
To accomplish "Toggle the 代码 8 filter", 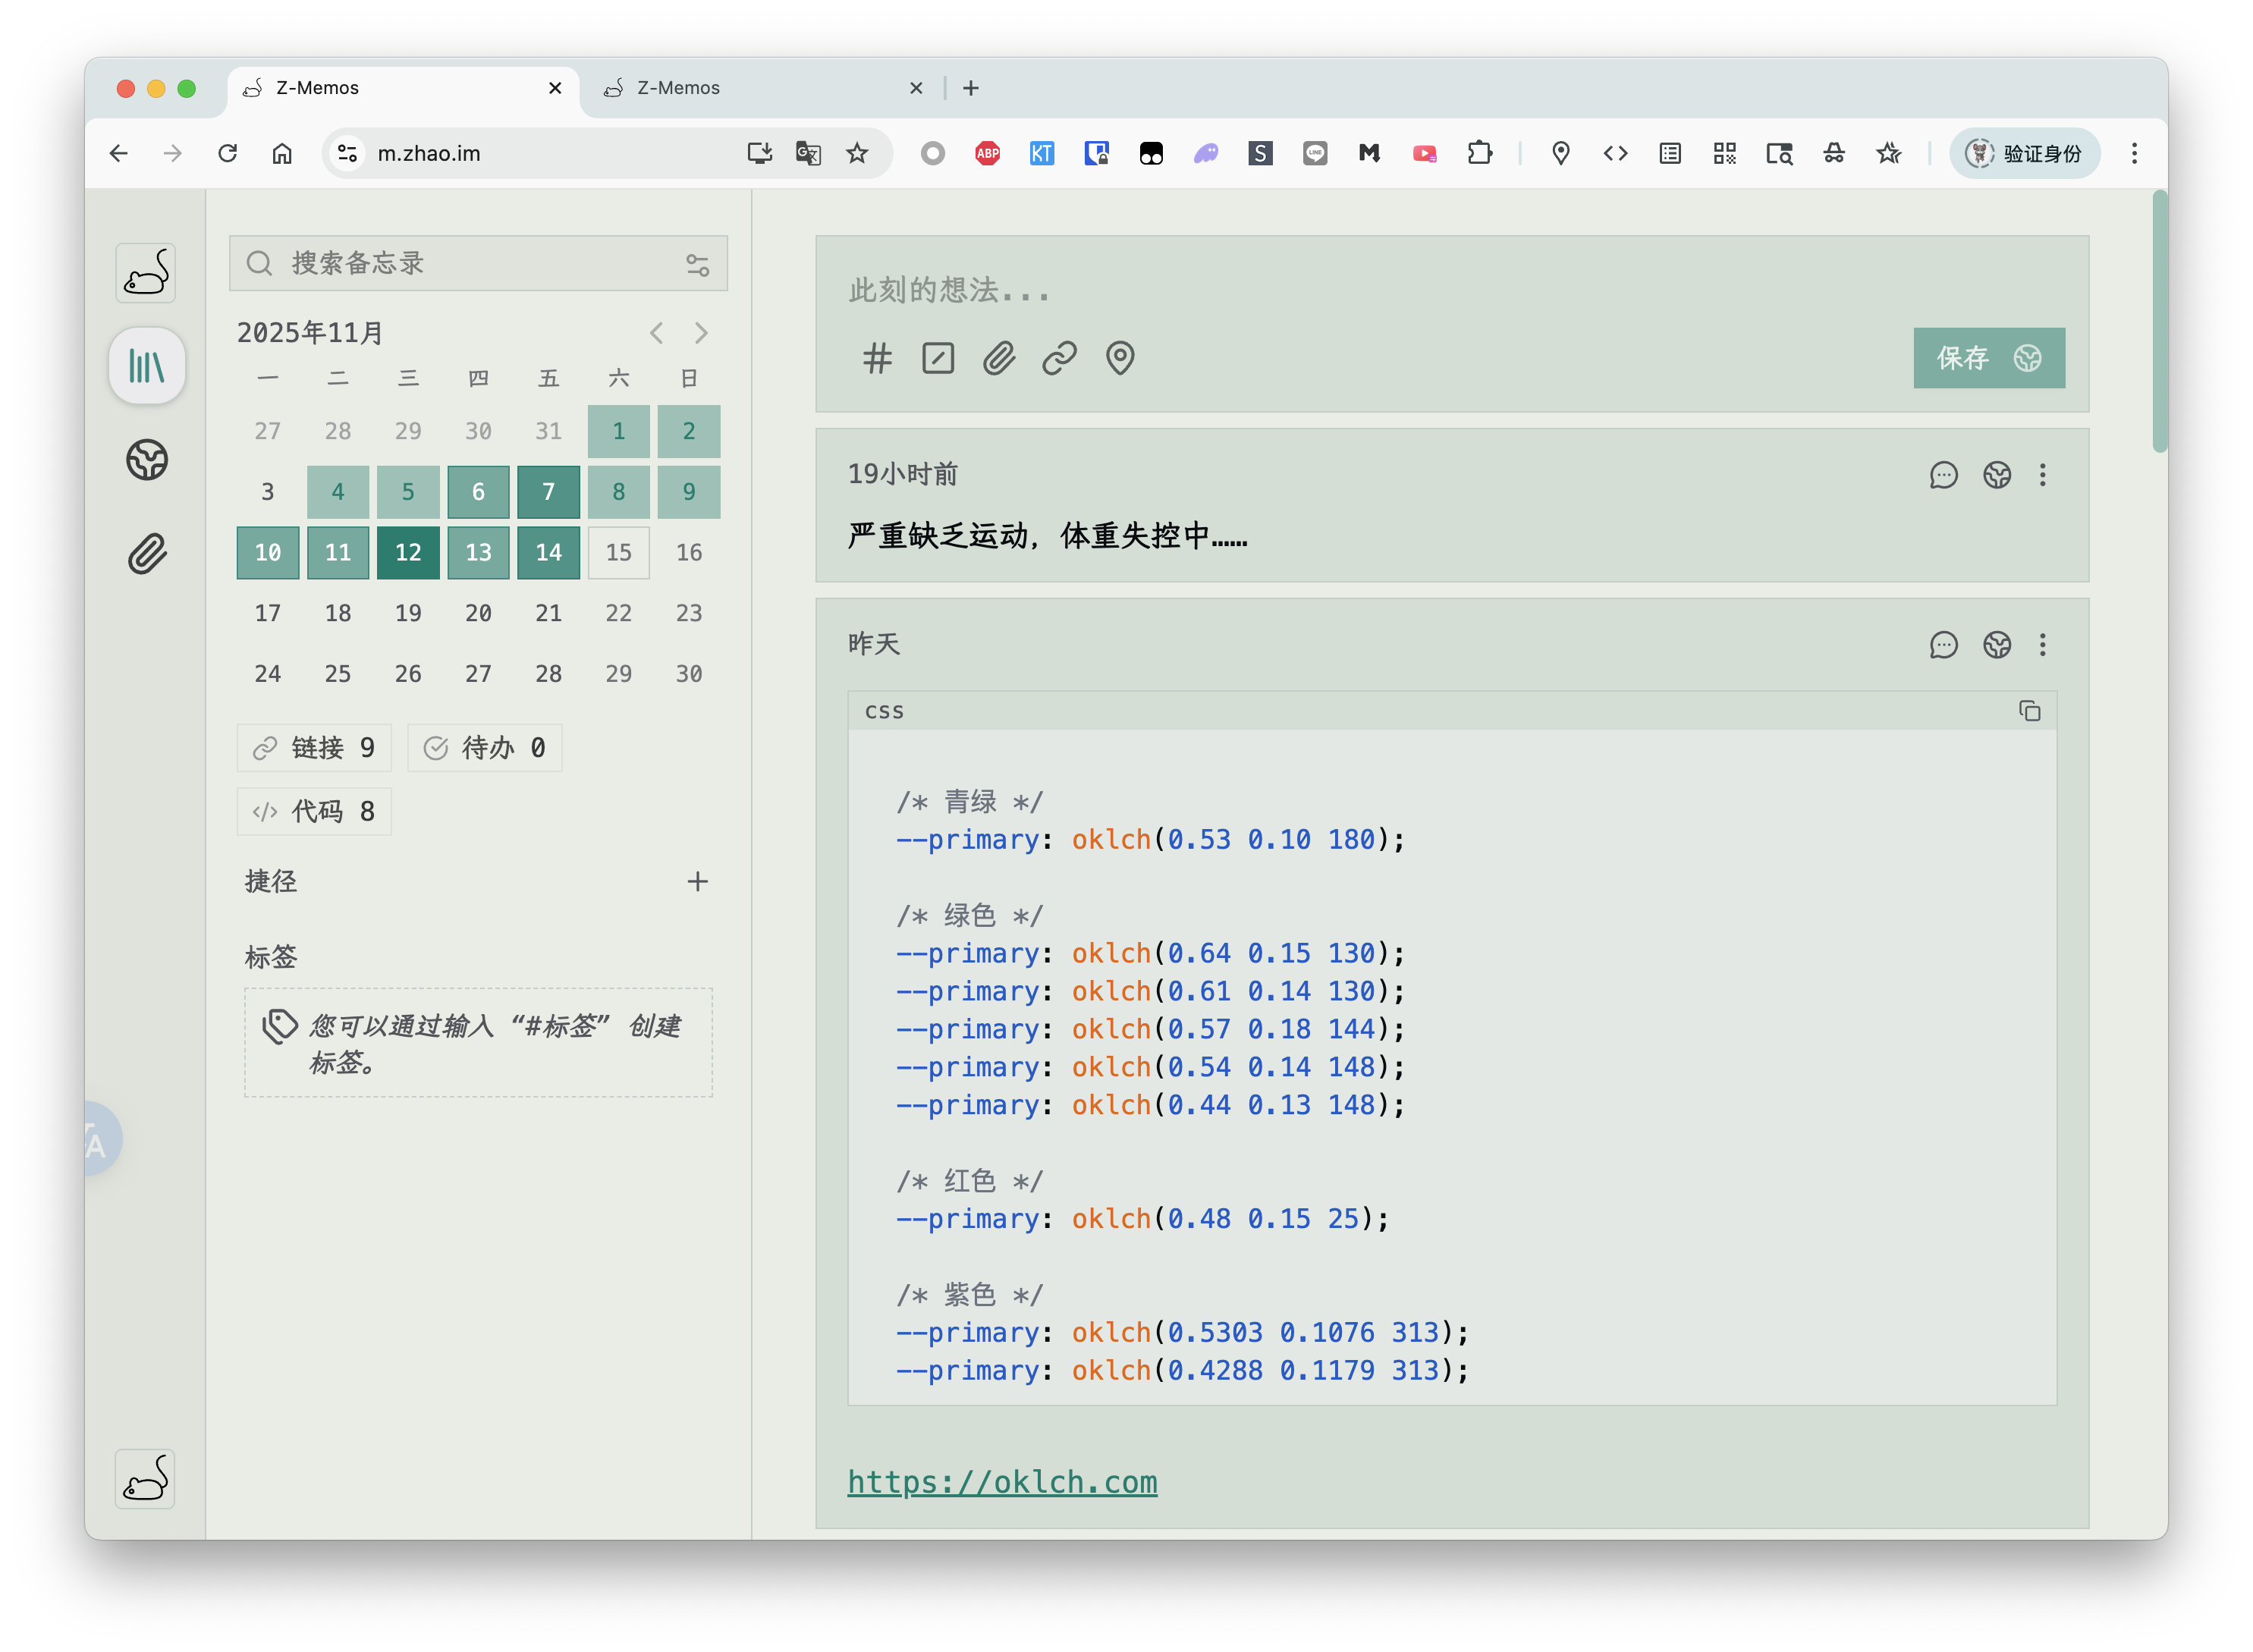I will pyautogui.click(x=314, y=811).
